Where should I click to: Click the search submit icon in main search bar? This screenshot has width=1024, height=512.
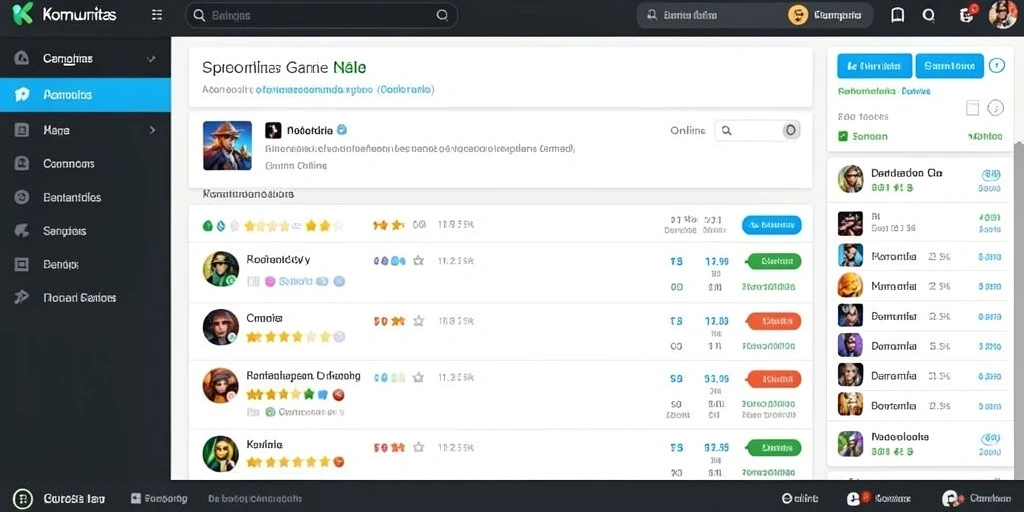pyautogui.click(x=442, y=15)
